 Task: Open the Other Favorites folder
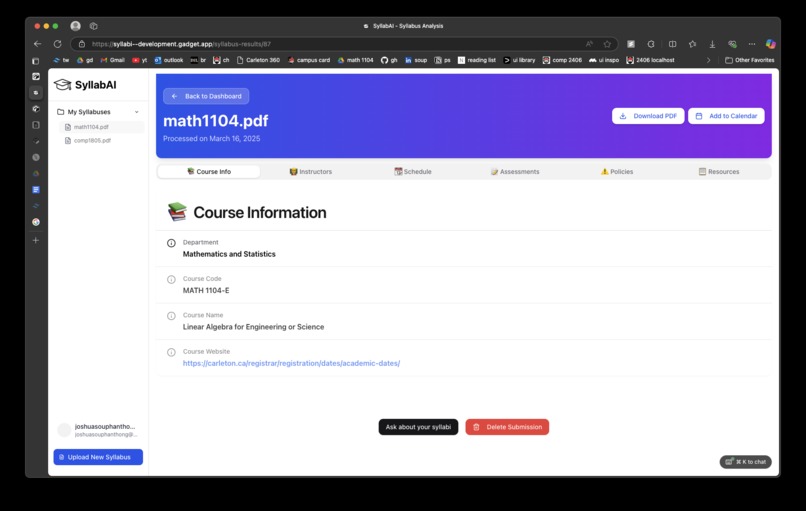coord(749,60)
